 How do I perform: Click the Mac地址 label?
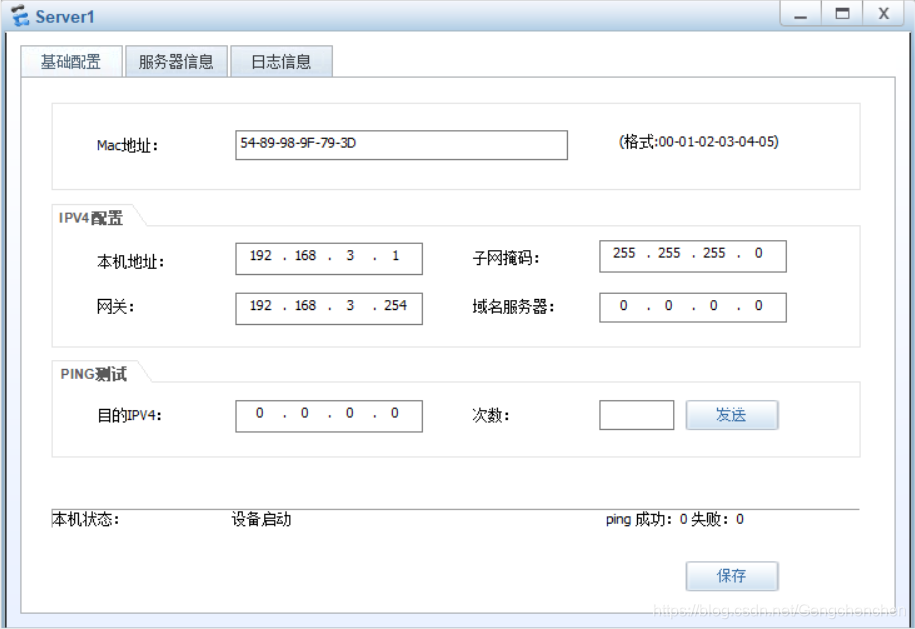[127, 145]
